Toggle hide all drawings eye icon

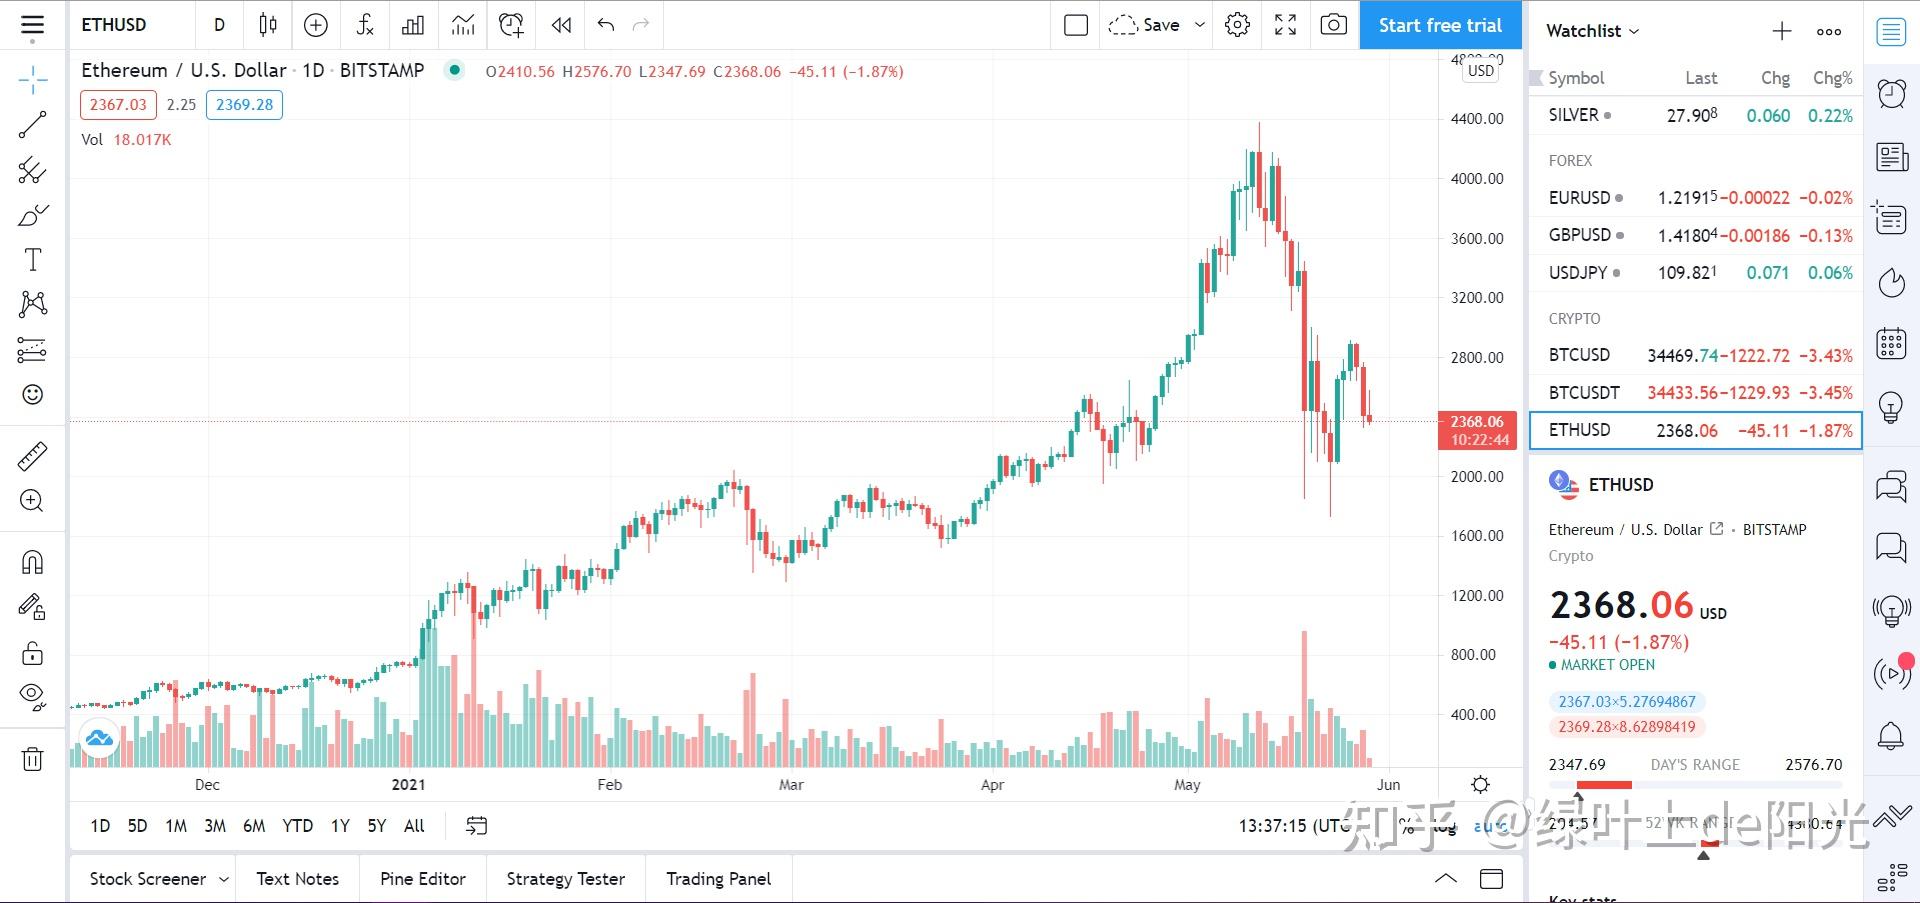pyautogui.click(x=32, y=696)
